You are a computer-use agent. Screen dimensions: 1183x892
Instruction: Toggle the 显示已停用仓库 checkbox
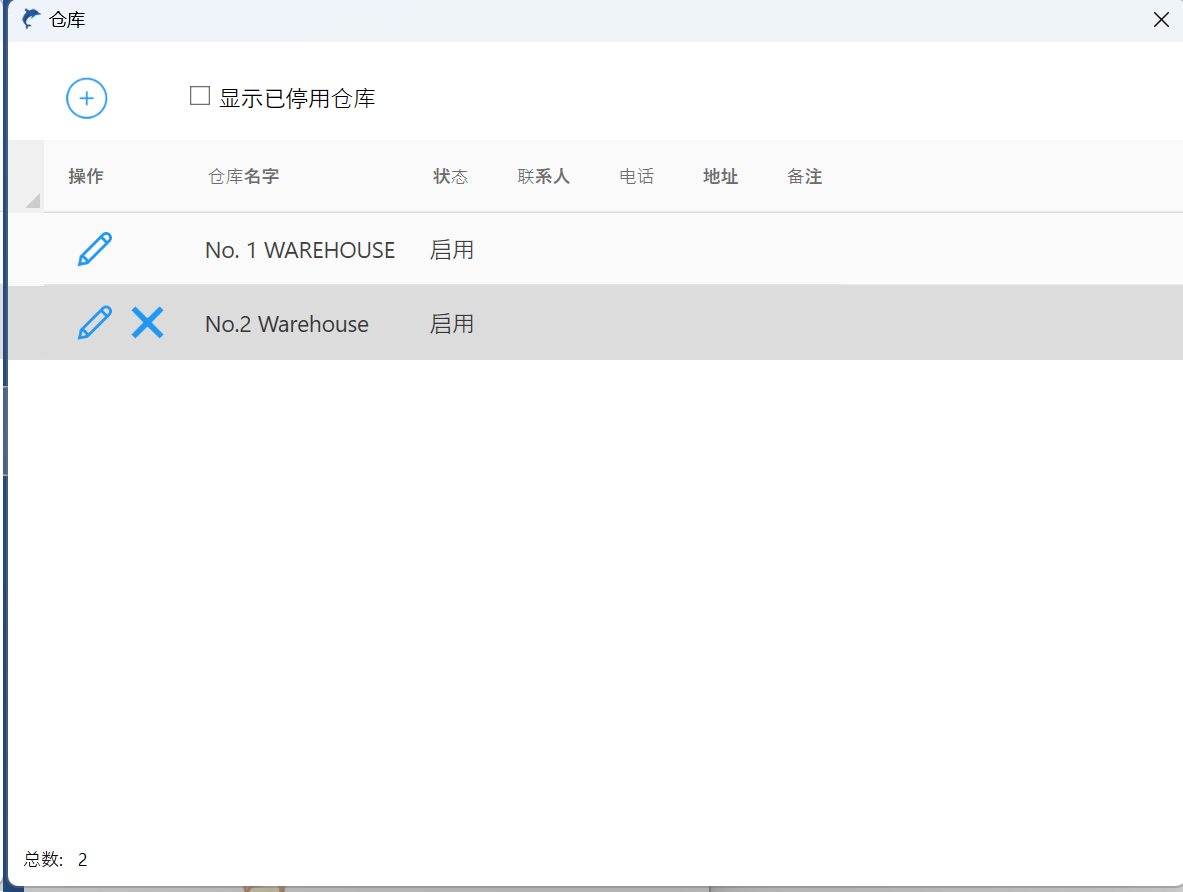tap(200, 96)
